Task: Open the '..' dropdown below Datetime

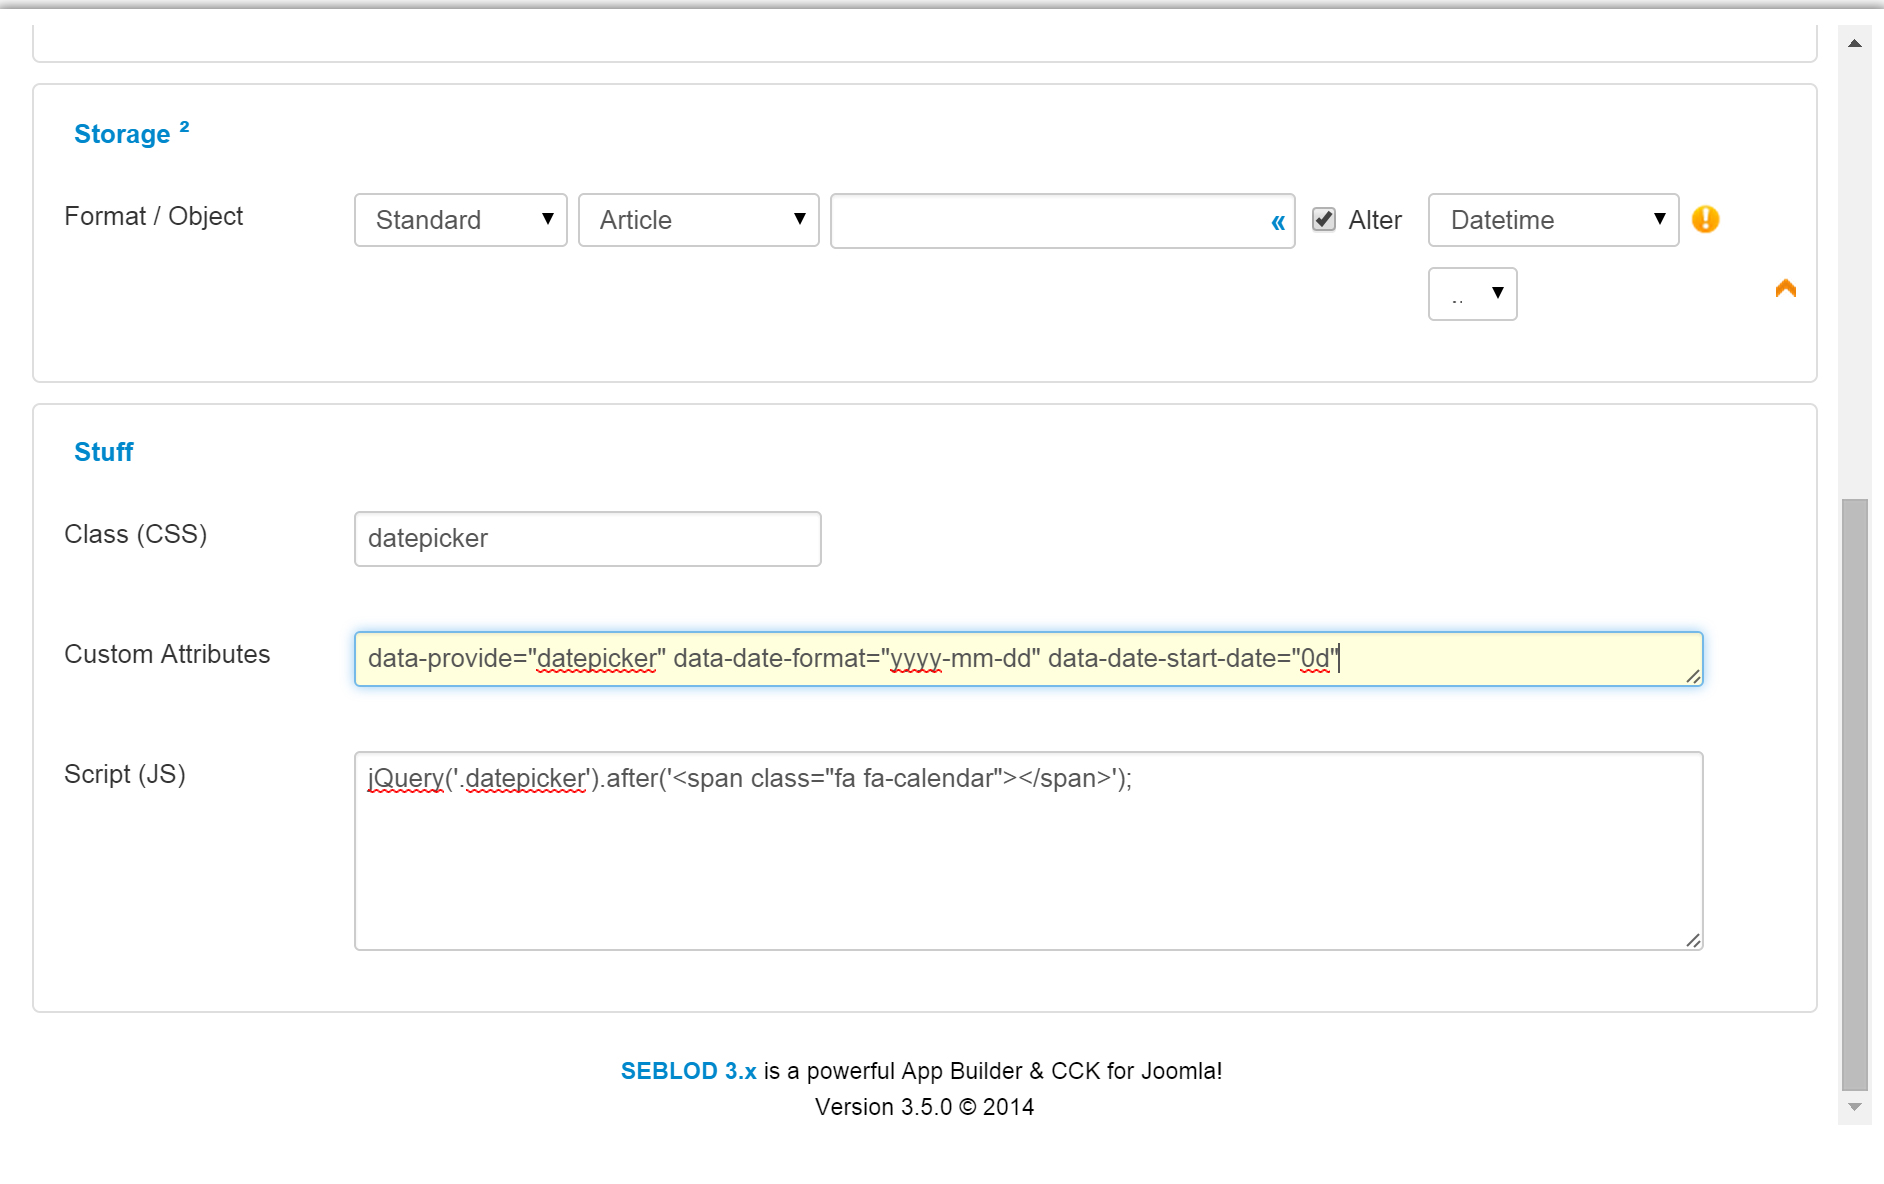Action: (x=1472, y=293)
